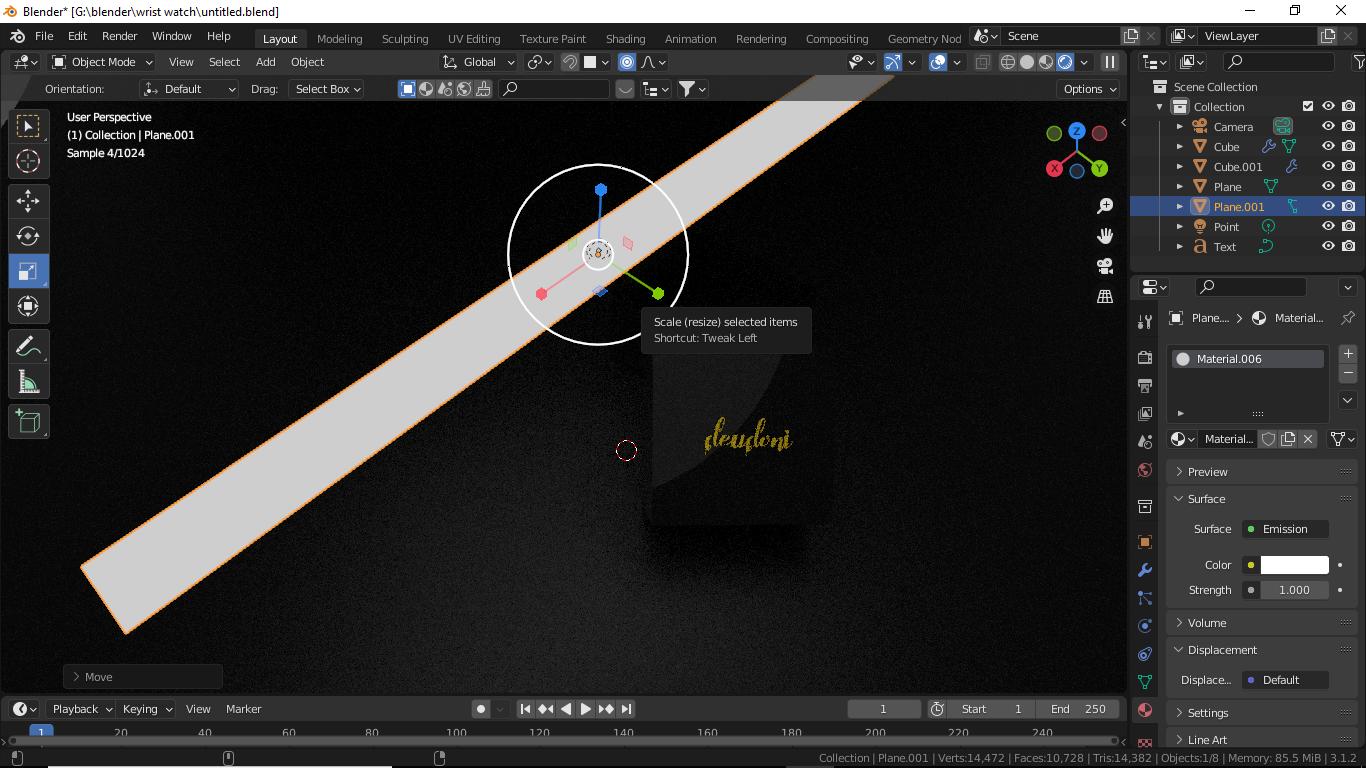Select the Annotate tool
The width and height of the screenshot is (1366, 768).
pyautogui.click(x=28, y=346)
